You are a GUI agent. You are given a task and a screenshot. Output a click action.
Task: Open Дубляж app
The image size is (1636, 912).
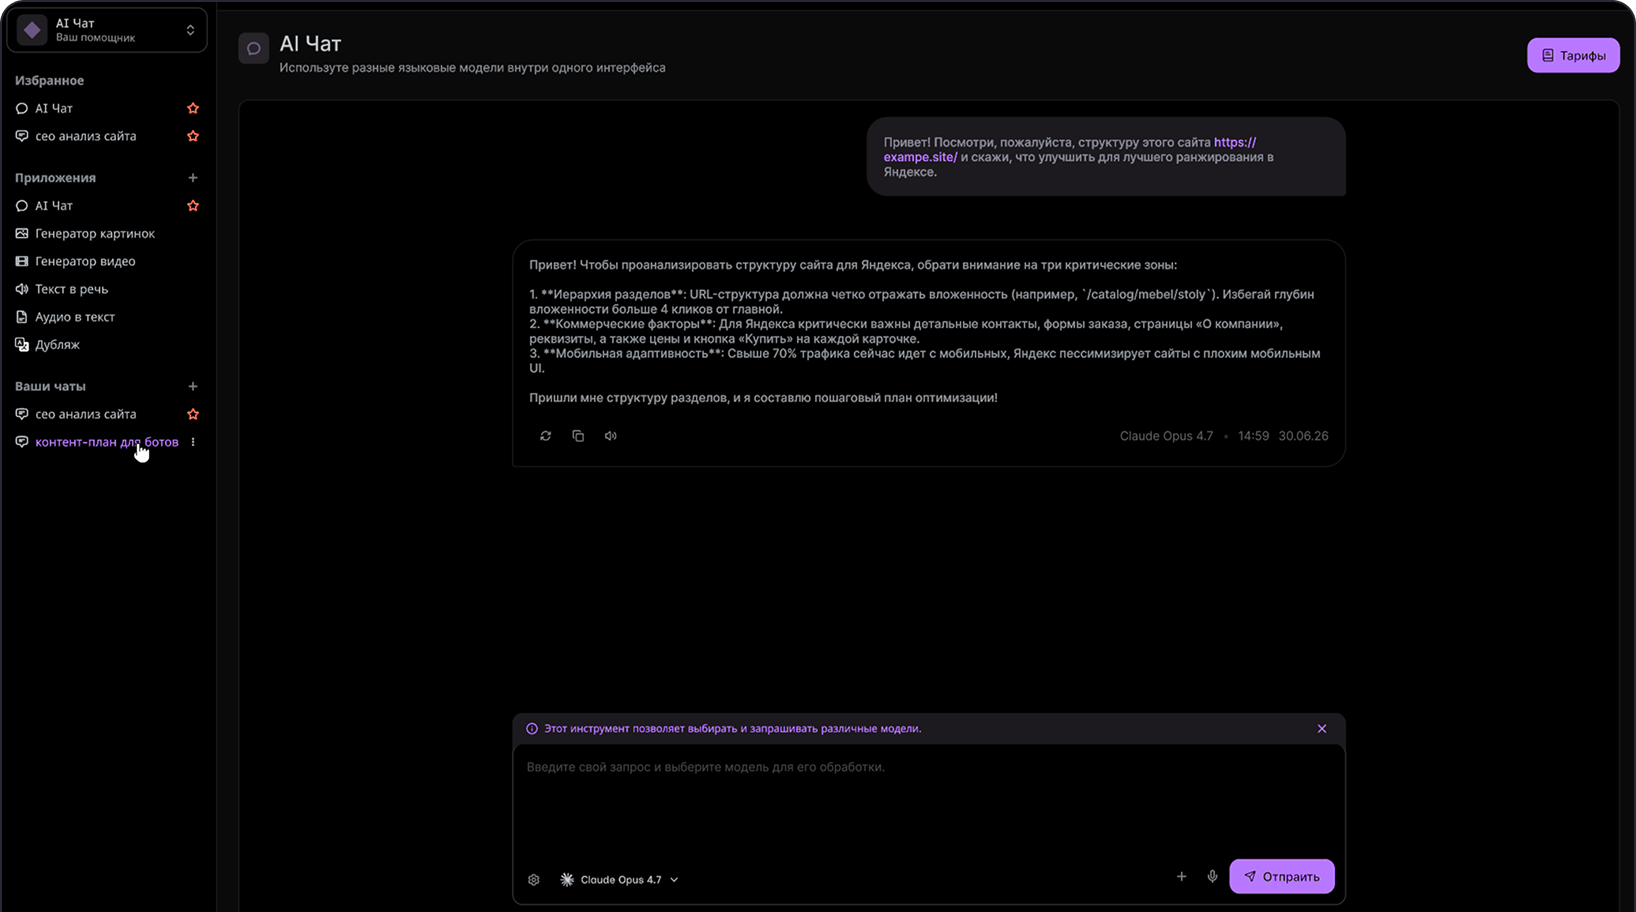pos(57,345)
